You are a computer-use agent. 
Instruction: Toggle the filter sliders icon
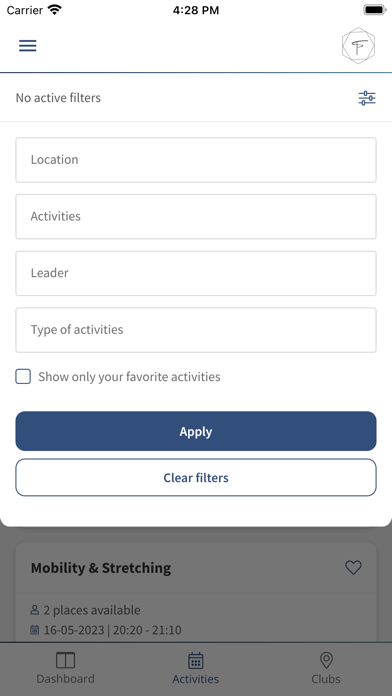(367, 98)
